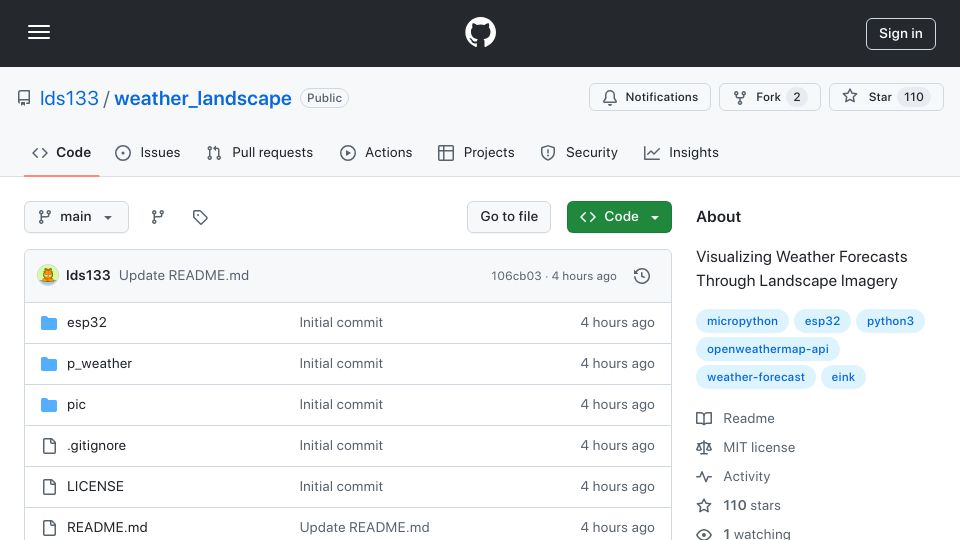Open Initial commit message for esp32 row
This screenshot has width=960, height=540.
pos(341,323)
